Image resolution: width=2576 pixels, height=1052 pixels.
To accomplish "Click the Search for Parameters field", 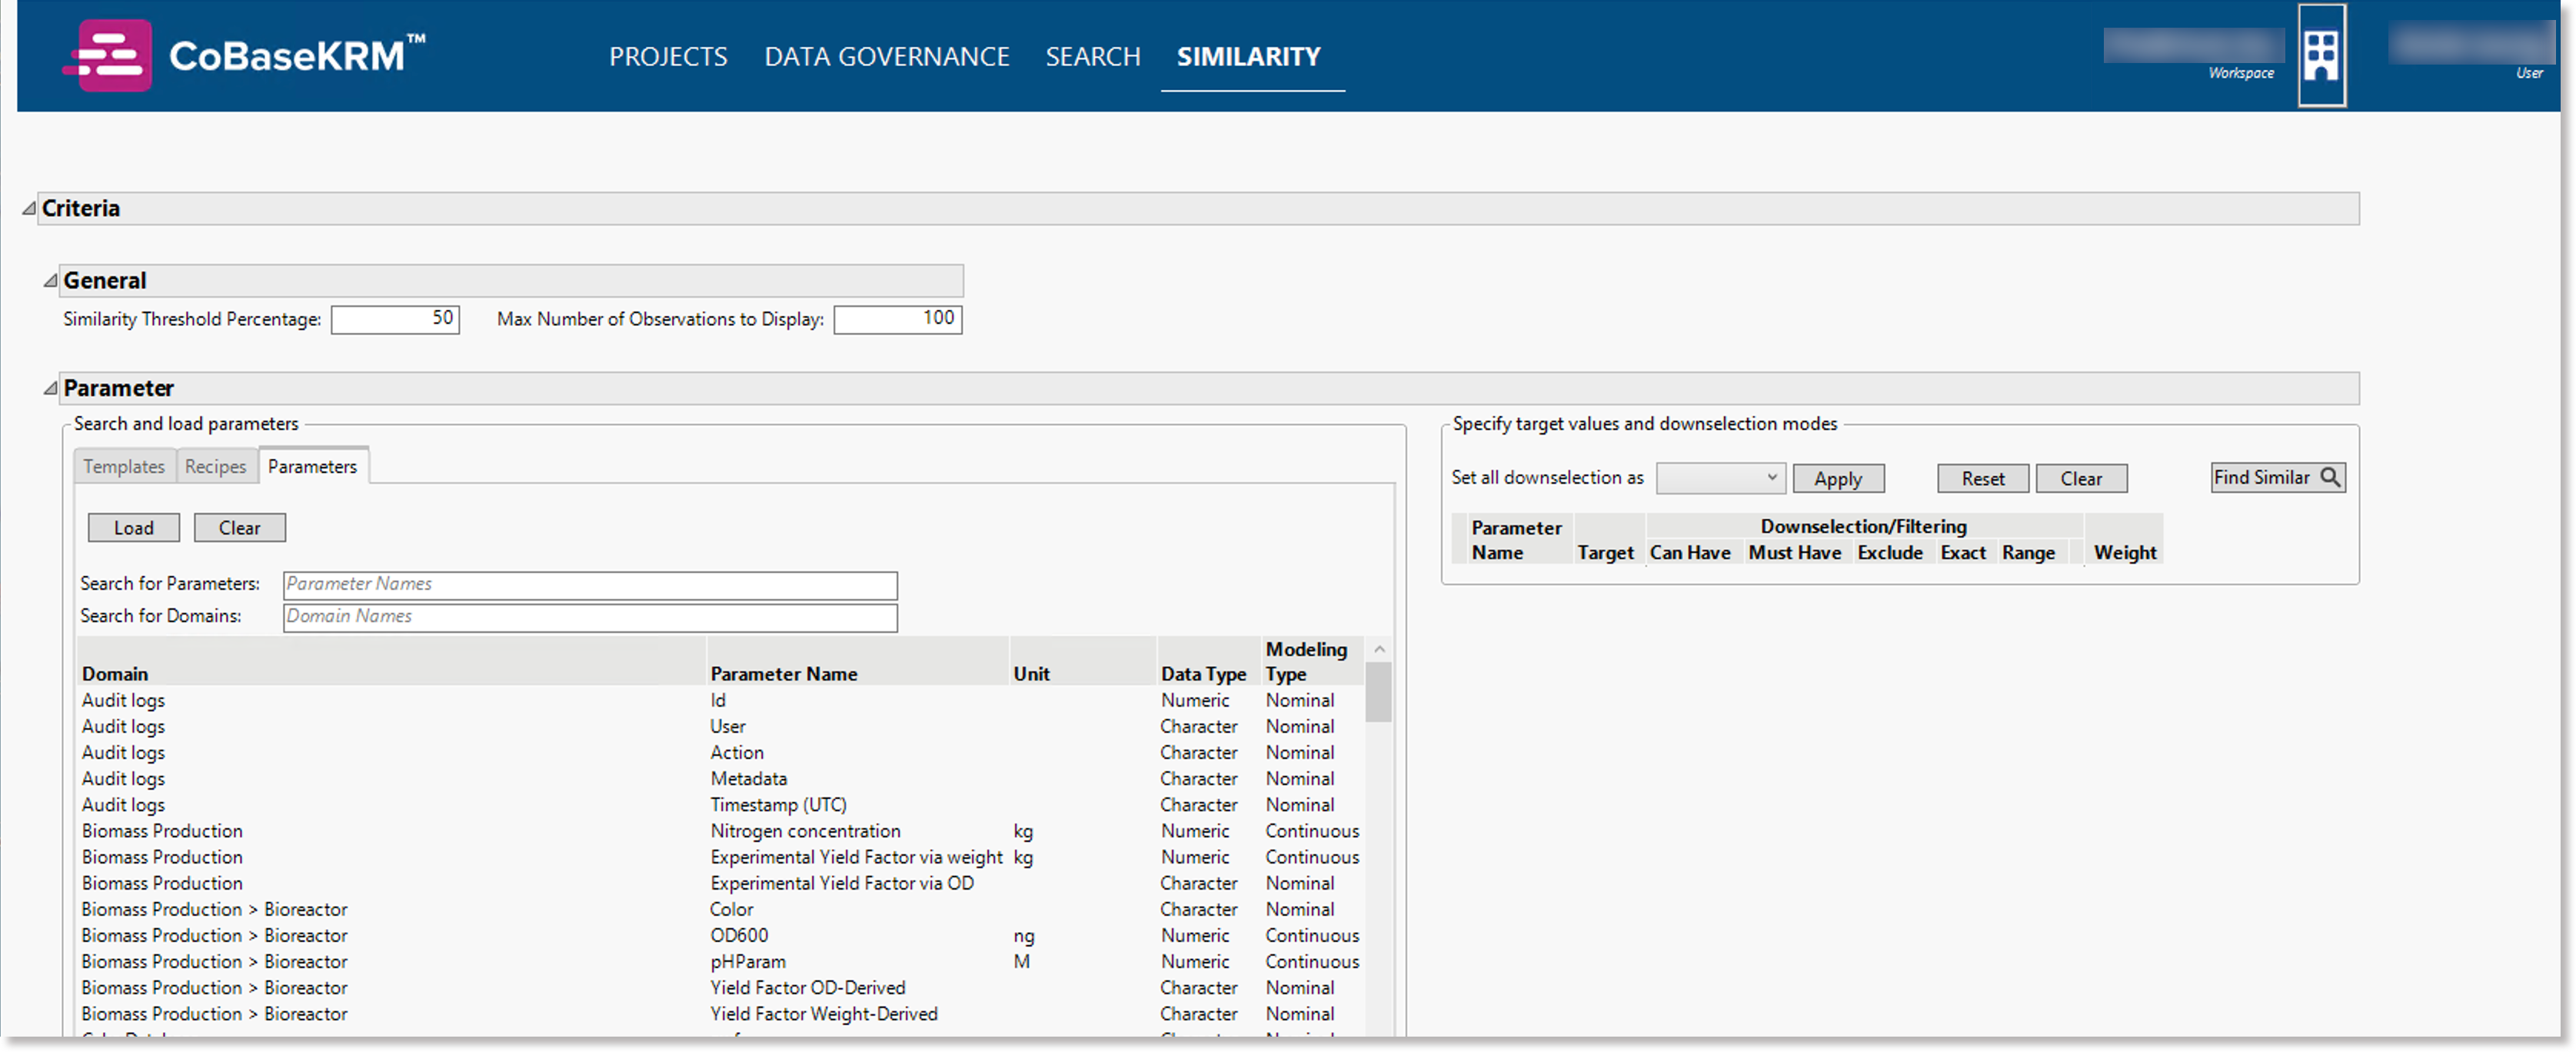I will click(590, 585).
